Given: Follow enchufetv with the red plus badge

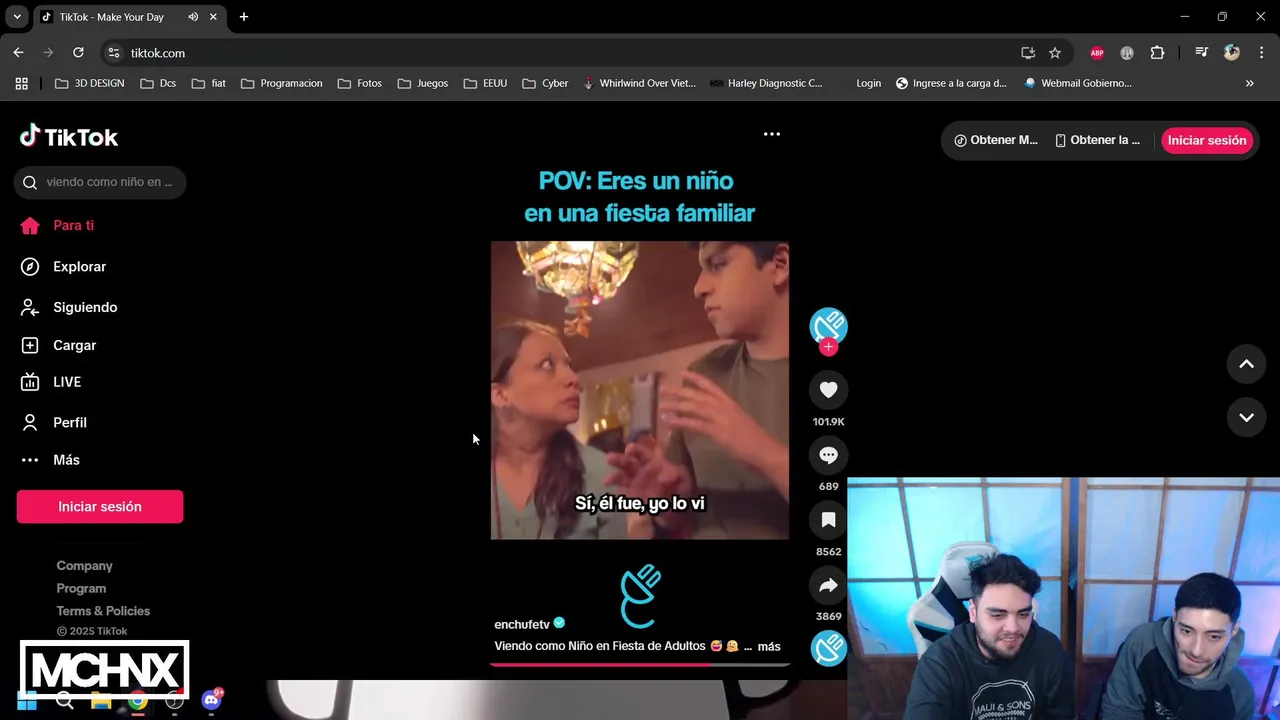Looking at the screenshot, I should (x=828, y=347).
